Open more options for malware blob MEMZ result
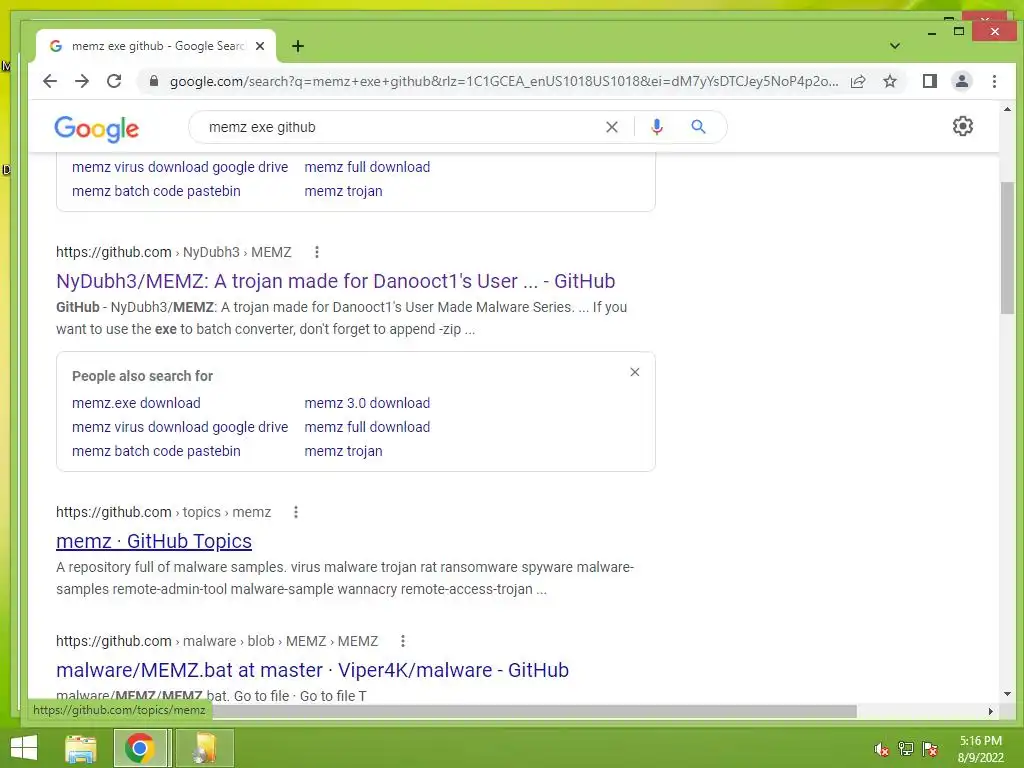Image resolution: width=1024 pixels, height=768 pixels. 403,641
